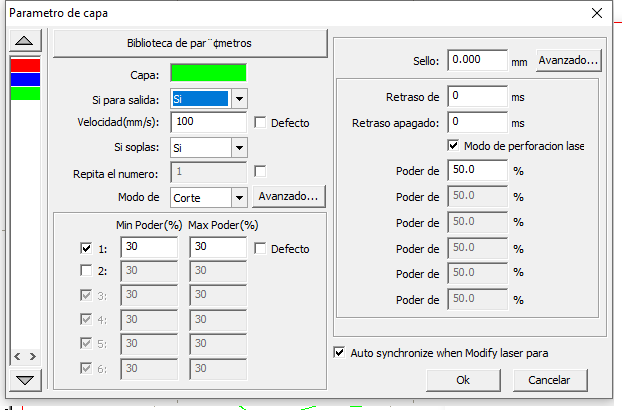Enable the Repita el numero checkbox

(x=260, y=172)
